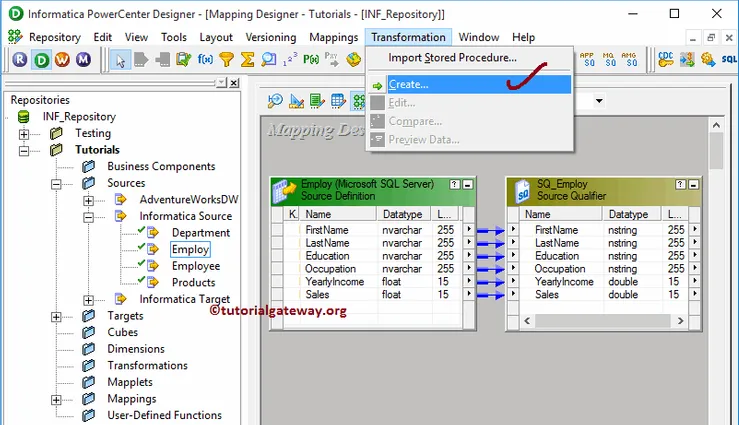This screenshot has height=425, width=739.
Task: Close the repository navigator panel
Action: point(234,83)
